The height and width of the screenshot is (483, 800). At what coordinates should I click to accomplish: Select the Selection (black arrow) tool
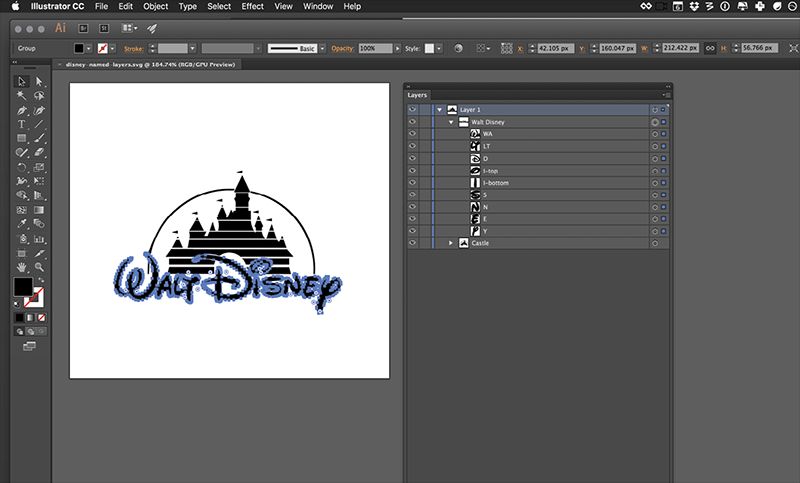[21, 82]
